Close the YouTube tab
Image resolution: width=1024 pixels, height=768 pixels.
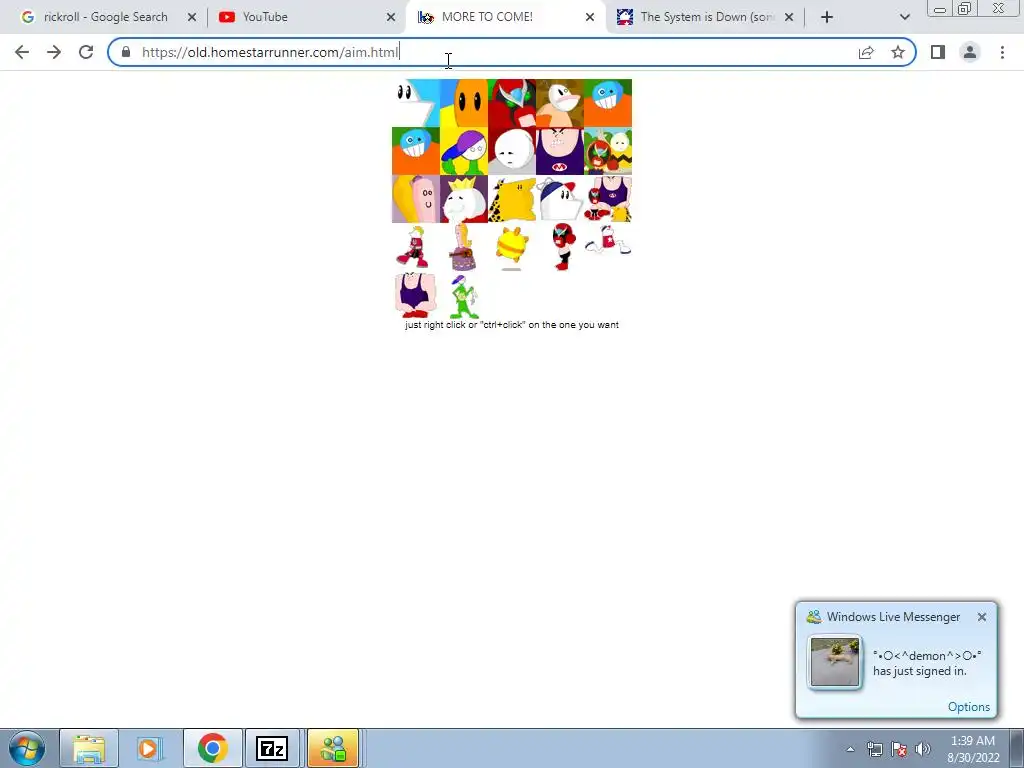coord(391,17)
